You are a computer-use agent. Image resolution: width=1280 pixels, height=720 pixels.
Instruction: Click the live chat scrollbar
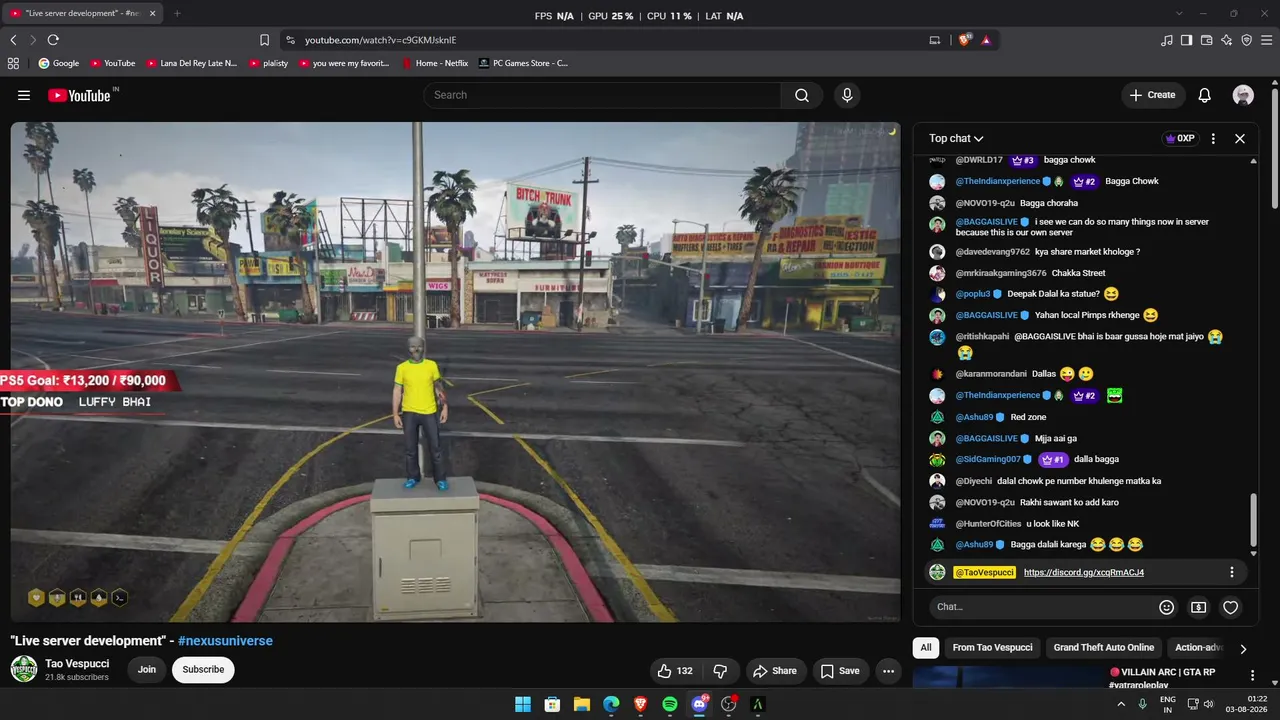[x=1254, y=520]
